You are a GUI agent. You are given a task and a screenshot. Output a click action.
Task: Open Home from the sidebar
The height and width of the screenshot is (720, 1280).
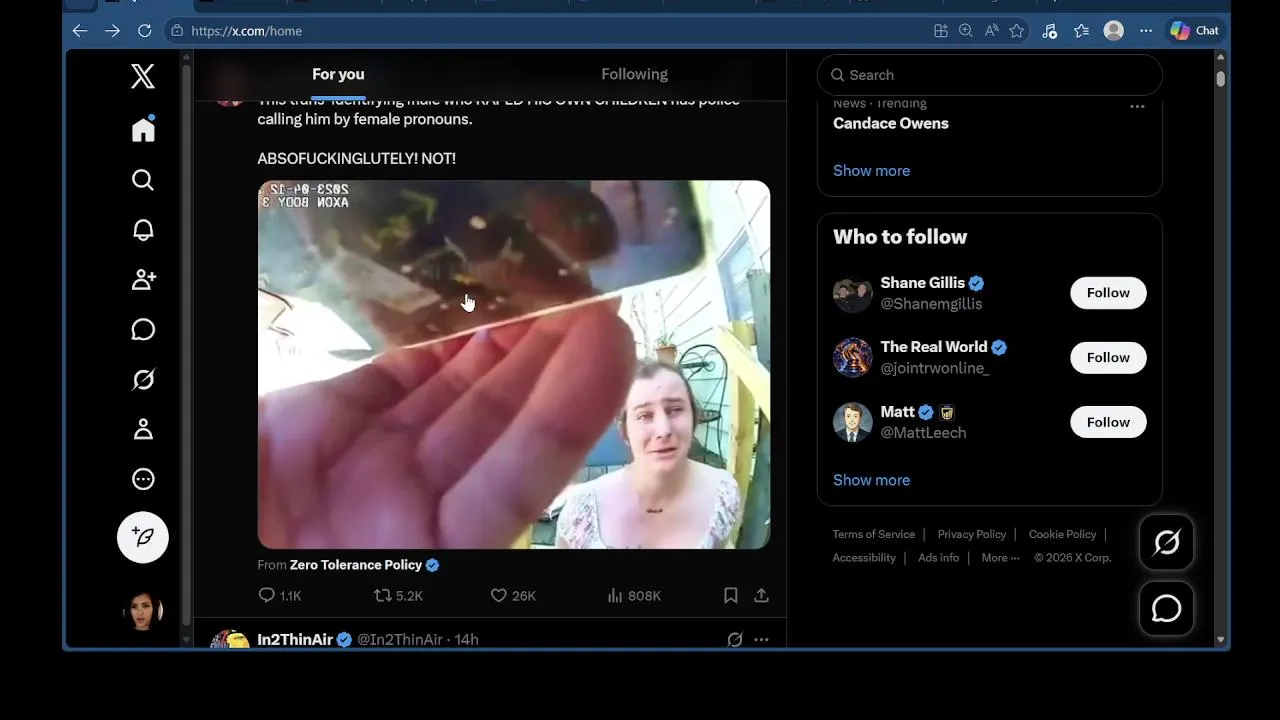pyautogui.click(x=143, y=129)
